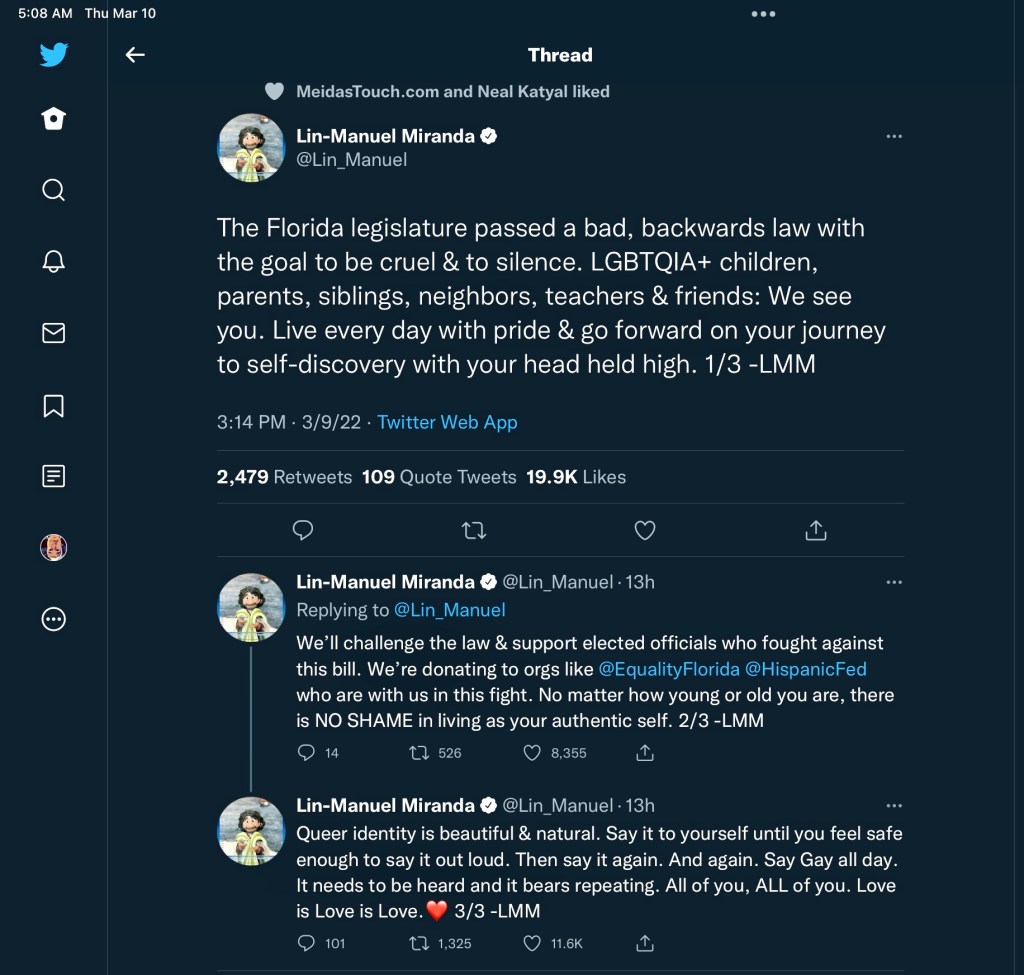Screen dimensions: 1024x975
Task: Open the Notifications bell
Action: pos(54,261)
